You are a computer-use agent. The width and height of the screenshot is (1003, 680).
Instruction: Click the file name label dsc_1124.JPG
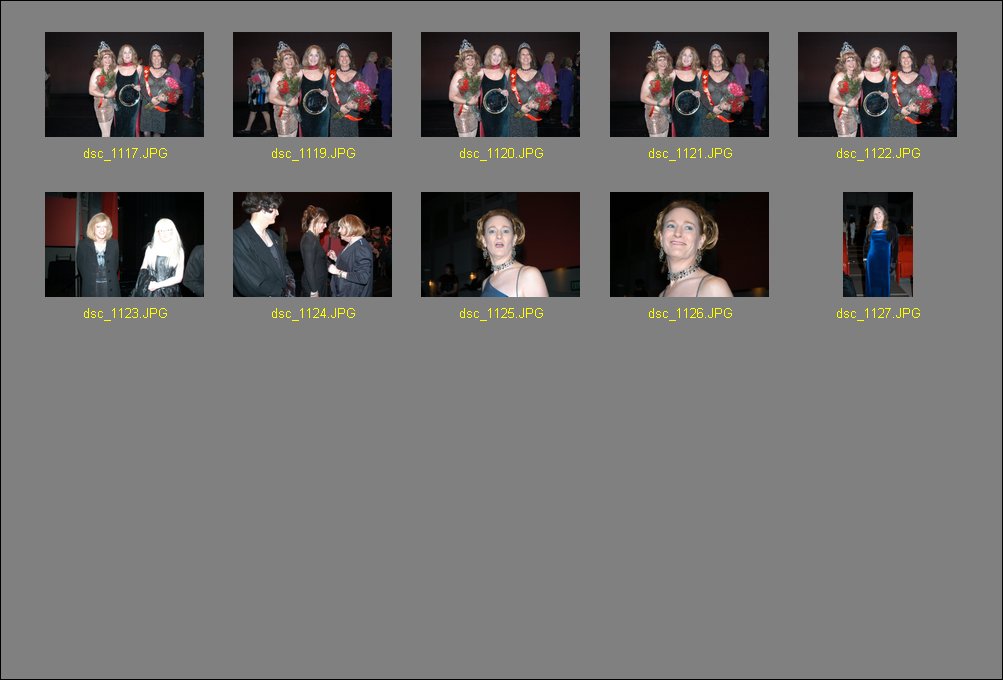coord(313,313)
